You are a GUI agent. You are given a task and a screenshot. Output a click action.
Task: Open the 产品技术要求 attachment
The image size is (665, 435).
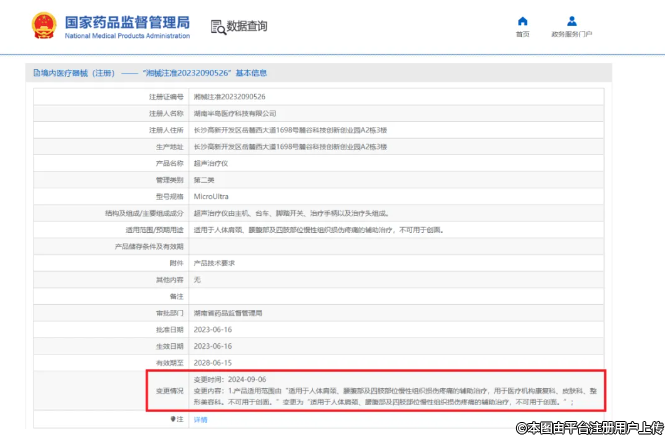pos(216,261)
